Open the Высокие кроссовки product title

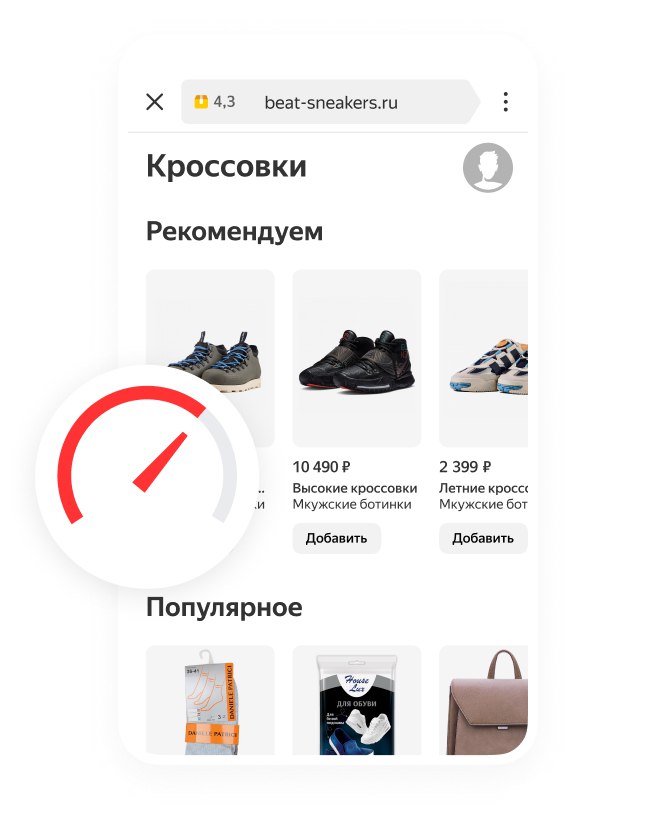[355, 488]
